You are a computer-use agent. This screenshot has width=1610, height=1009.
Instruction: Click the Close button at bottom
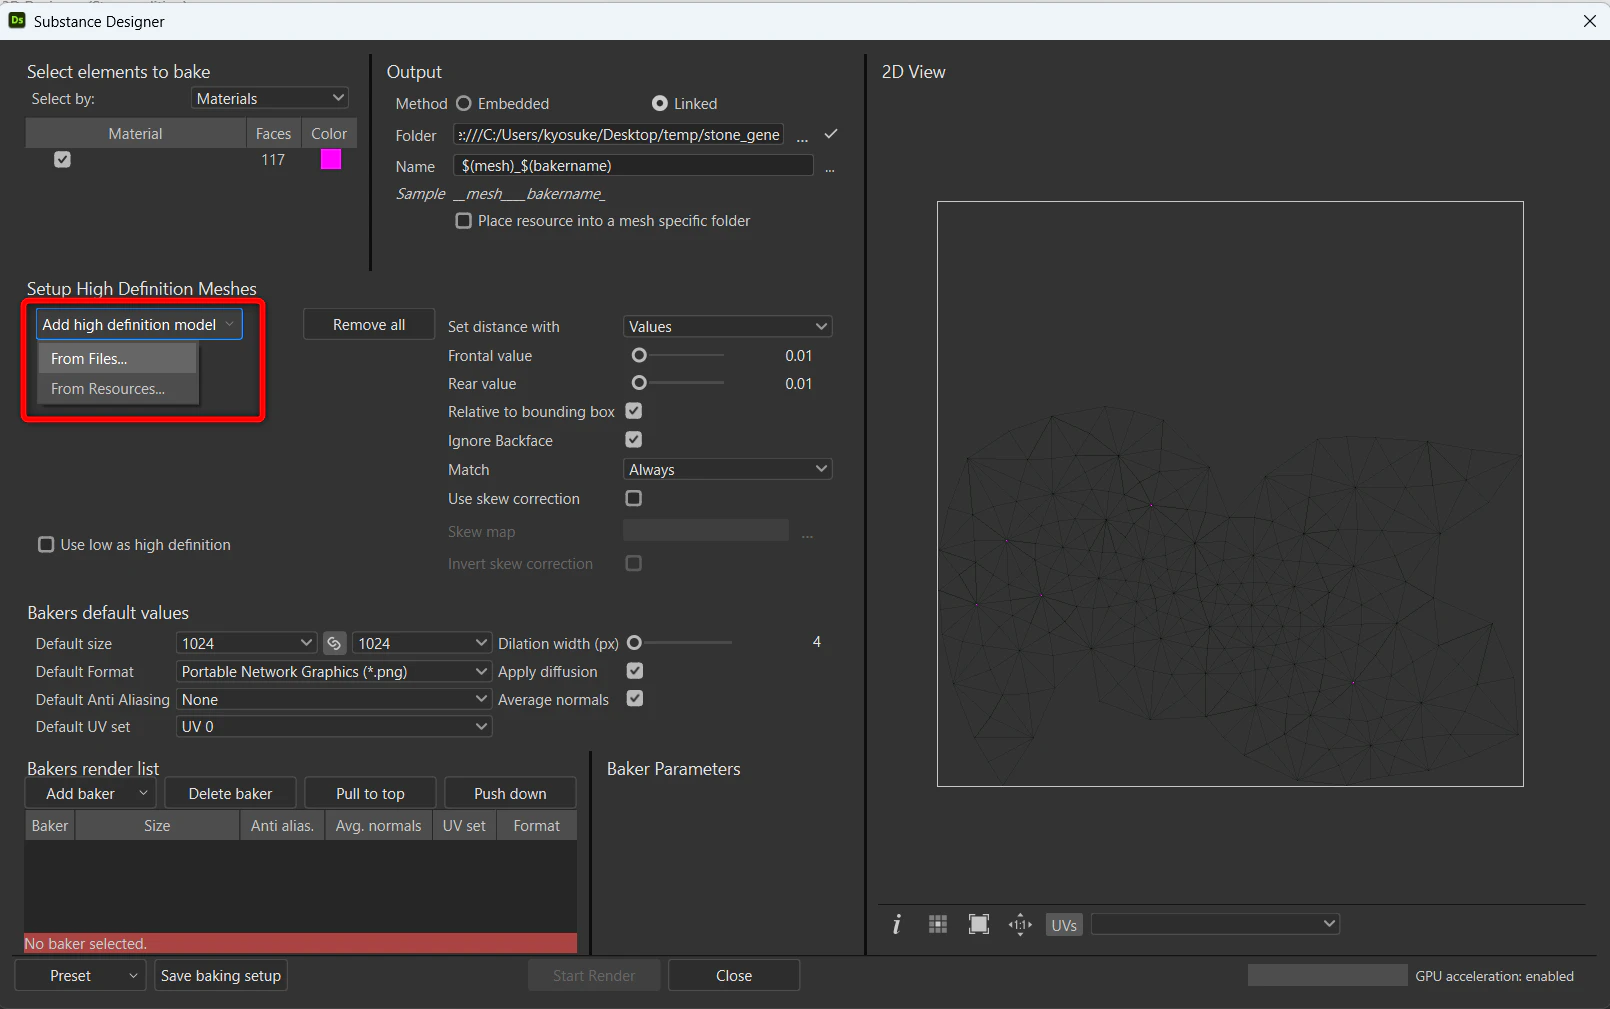pyautogui.click(x=734, y=976)
